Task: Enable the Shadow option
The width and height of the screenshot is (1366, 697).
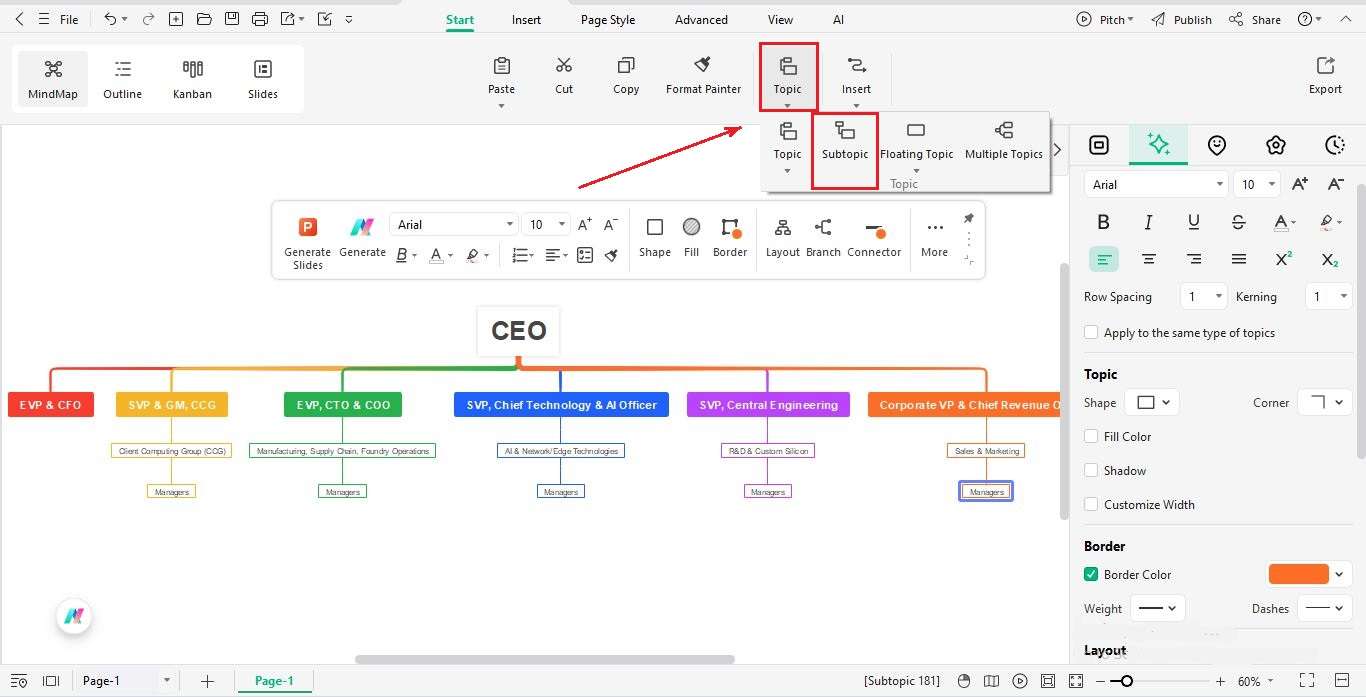Action: pos(1091,470)
